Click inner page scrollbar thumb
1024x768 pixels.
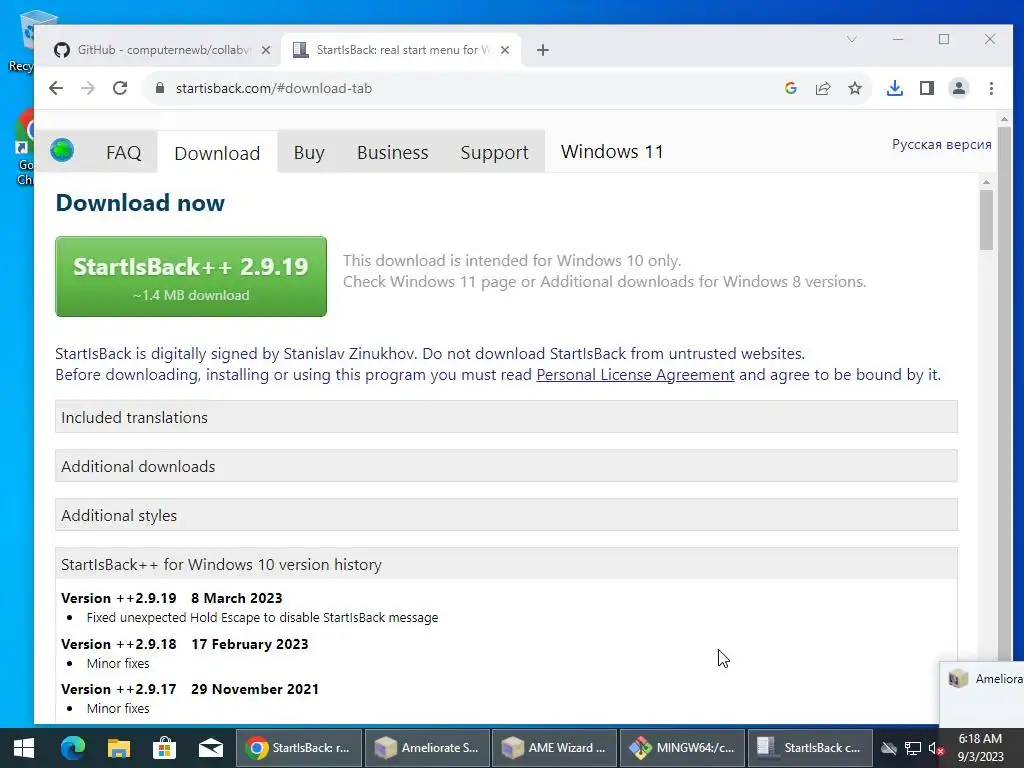coord(986,220)
